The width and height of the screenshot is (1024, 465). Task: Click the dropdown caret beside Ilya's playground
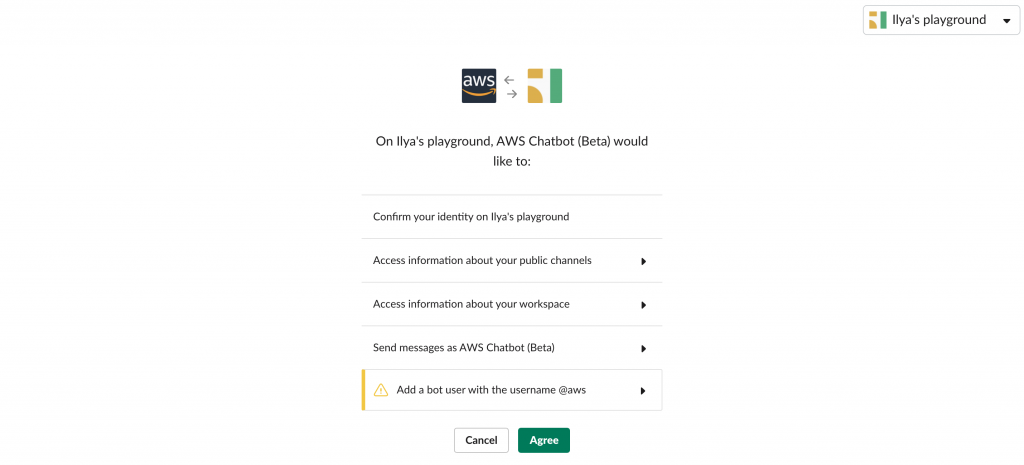coord(1006,21)
